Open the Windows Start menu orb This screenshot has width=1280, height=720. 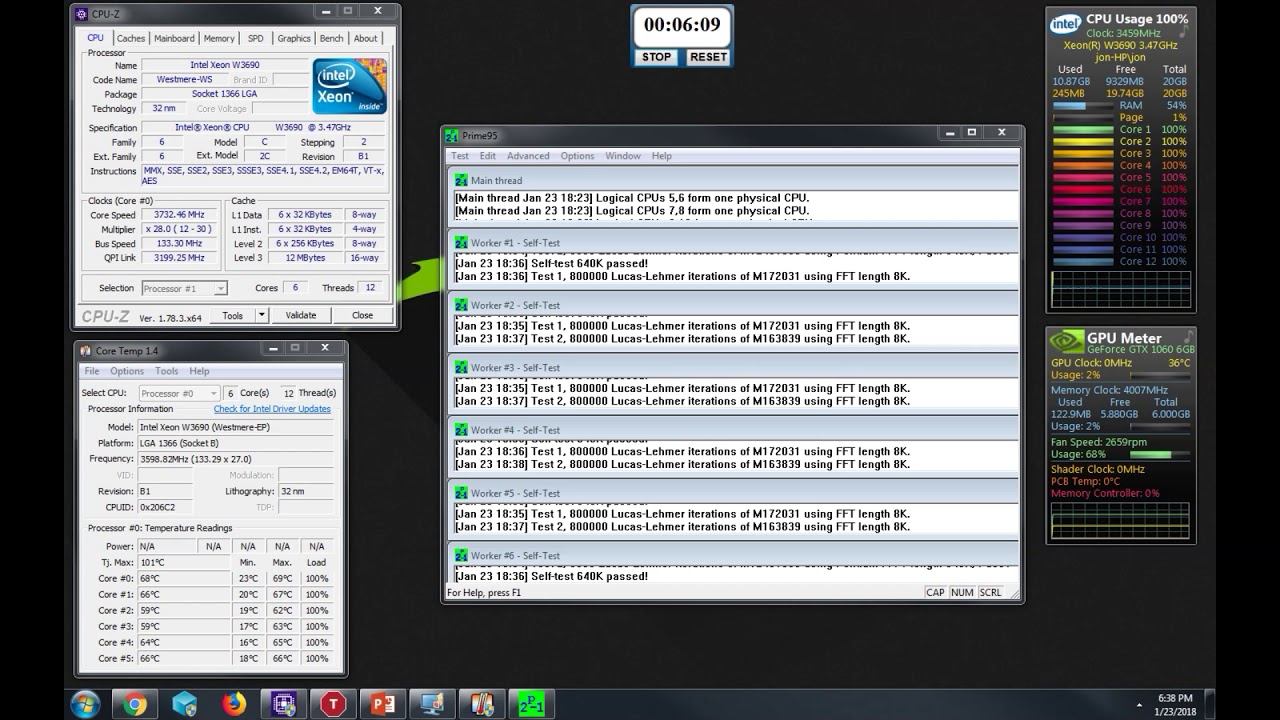85,704
